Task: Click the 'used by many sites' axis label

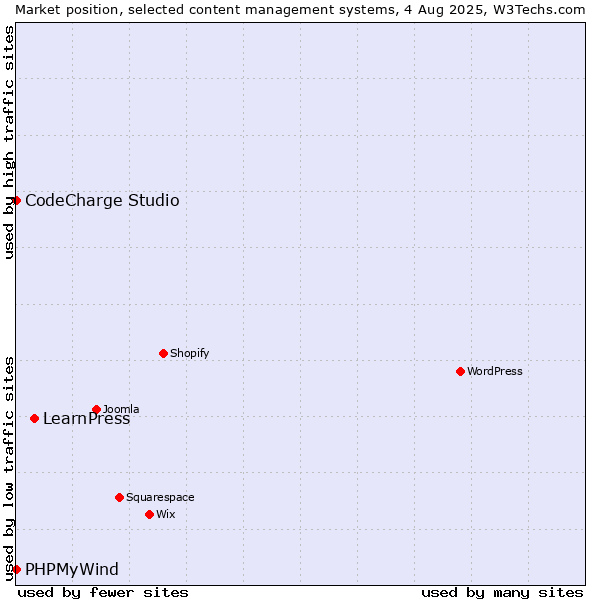Action: pos(502,593)
